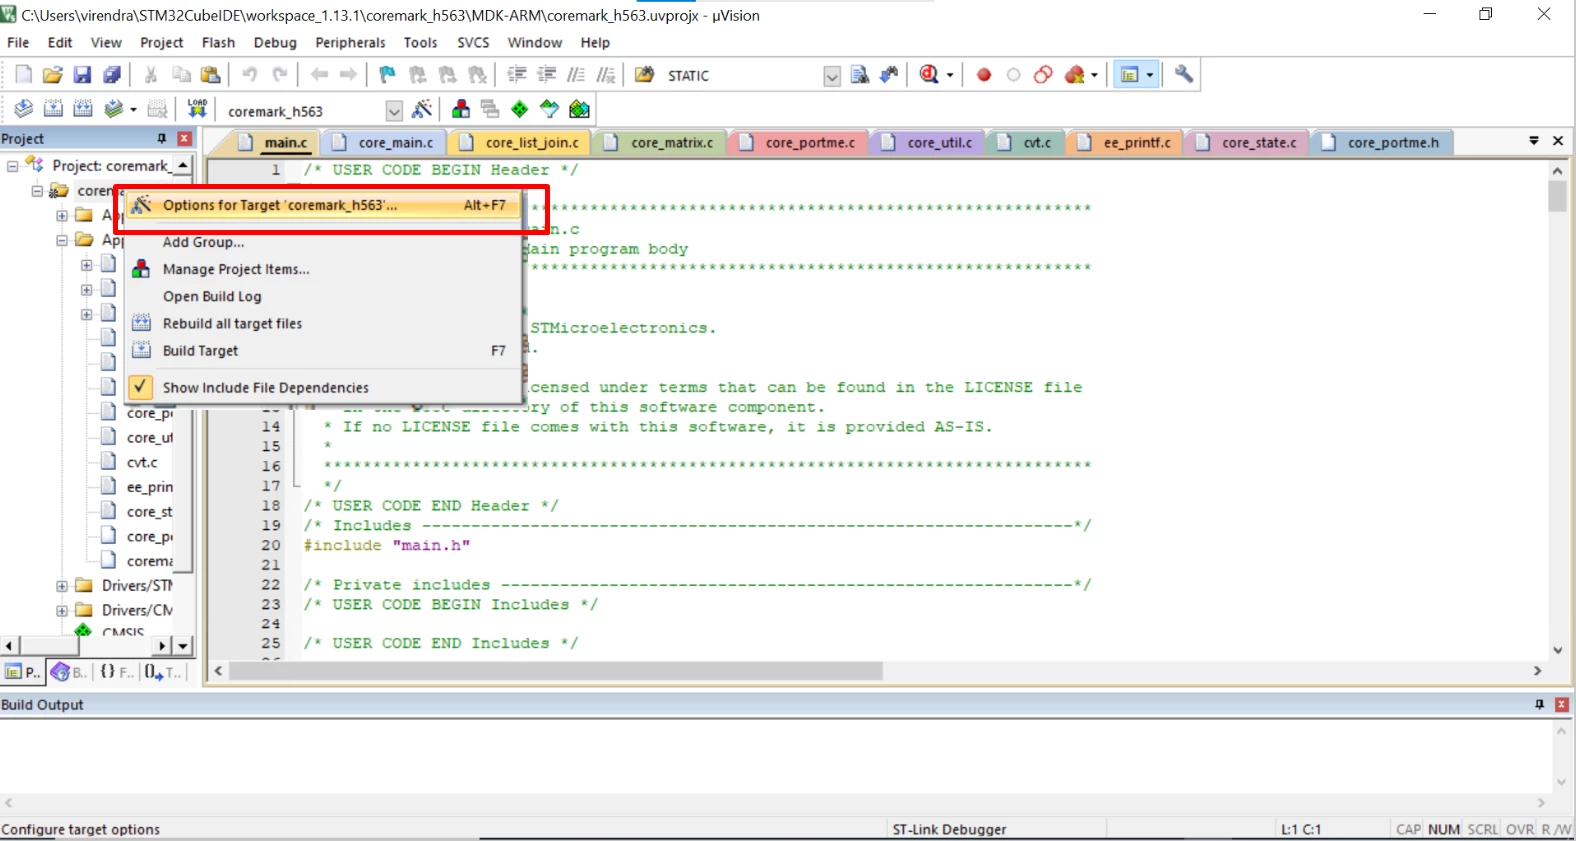Open the coremark_h563 target dropdown
The width and height of the screenshot is (1576, 841).
[x=394, y=111]
